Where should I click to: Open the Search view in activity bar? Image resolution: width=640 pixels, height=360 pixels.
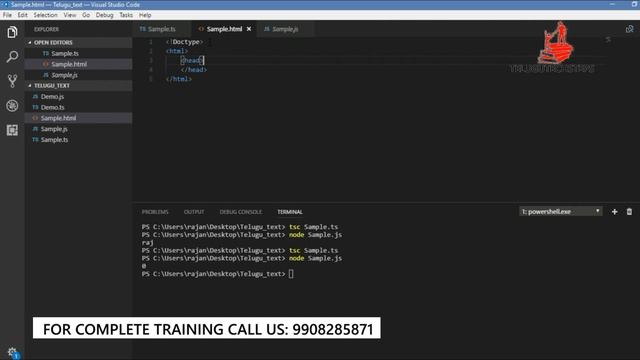[x=12, y=56]
